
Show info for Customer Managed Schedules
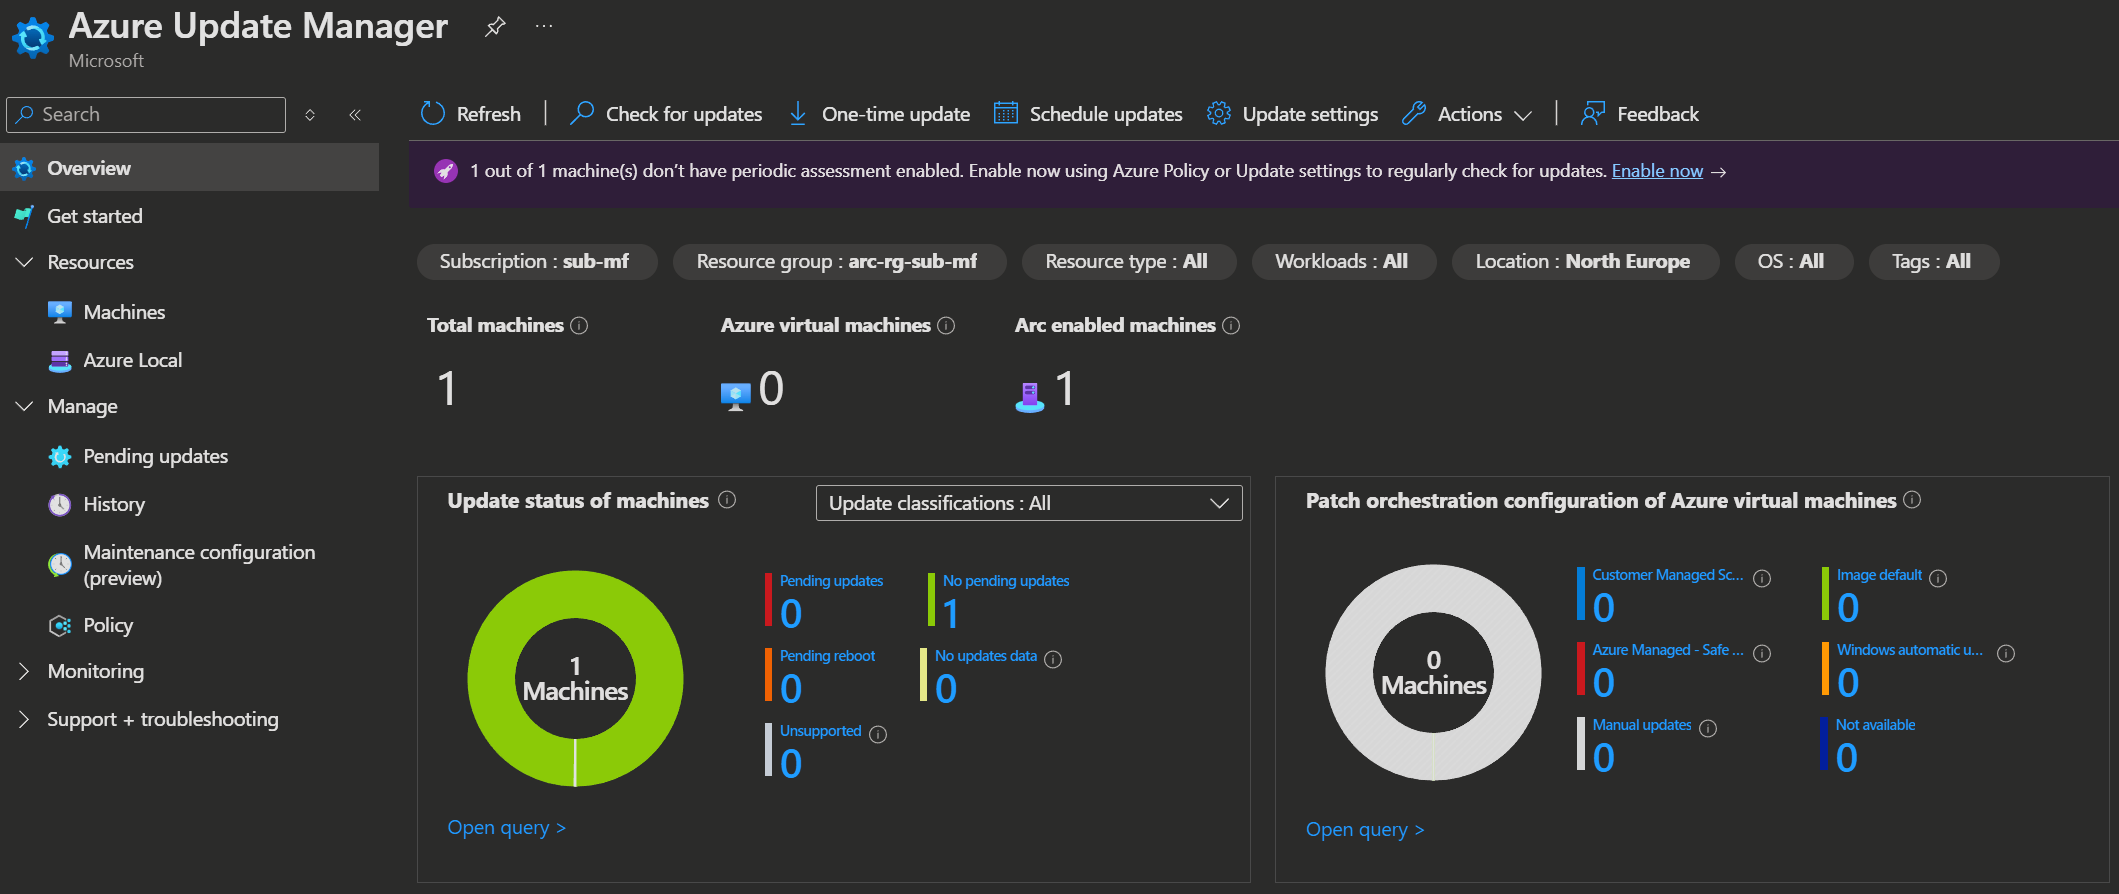click(x=1762, y=578)
